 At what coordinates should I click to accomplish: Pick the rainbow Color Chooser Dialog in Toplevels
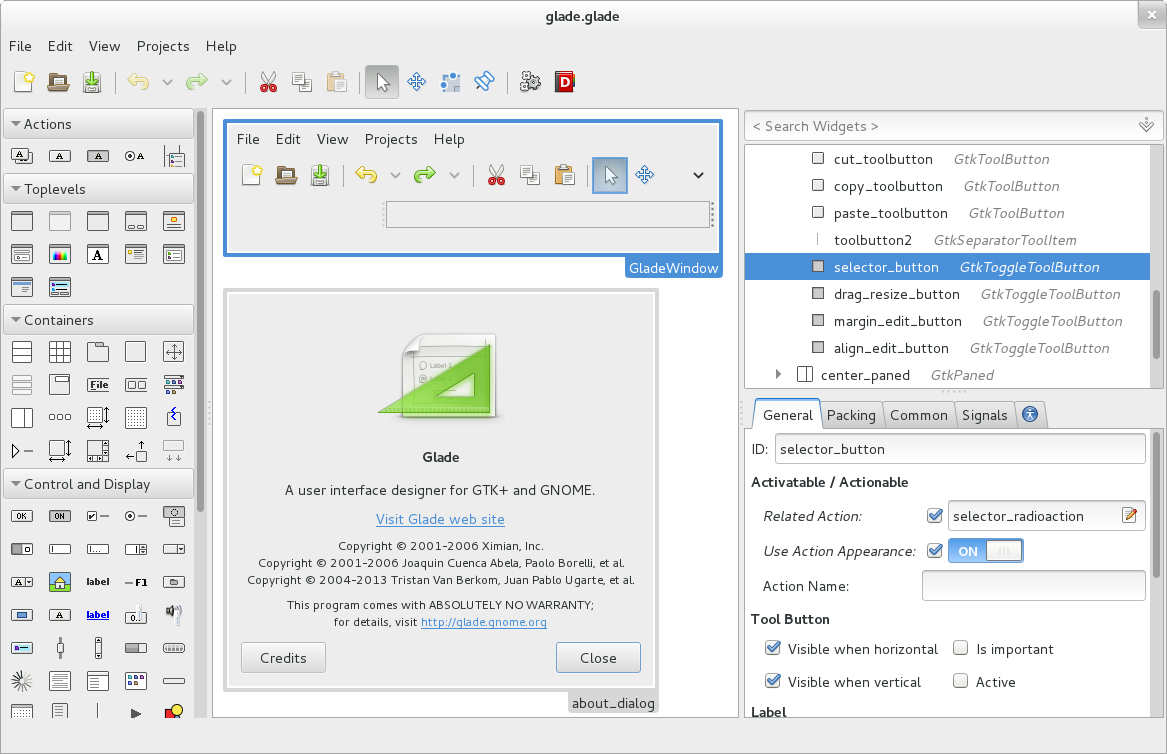point(60,255)
